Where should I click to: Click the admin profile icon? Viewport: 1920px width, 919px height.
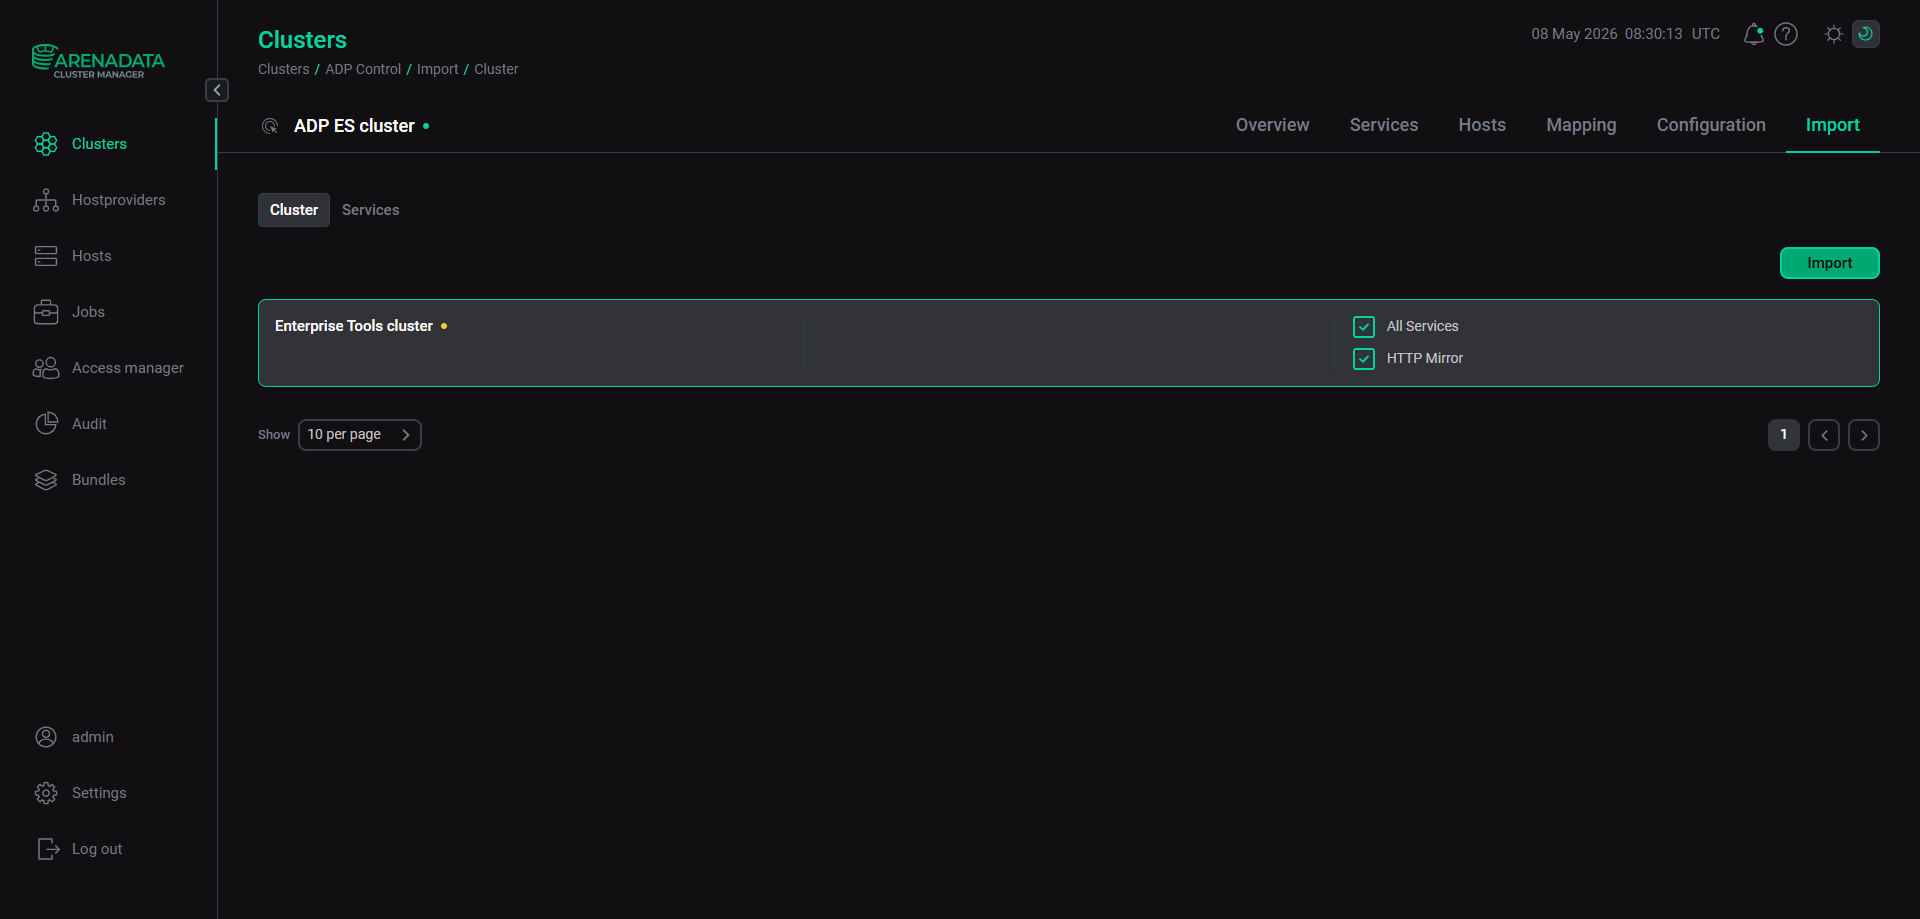46,737
